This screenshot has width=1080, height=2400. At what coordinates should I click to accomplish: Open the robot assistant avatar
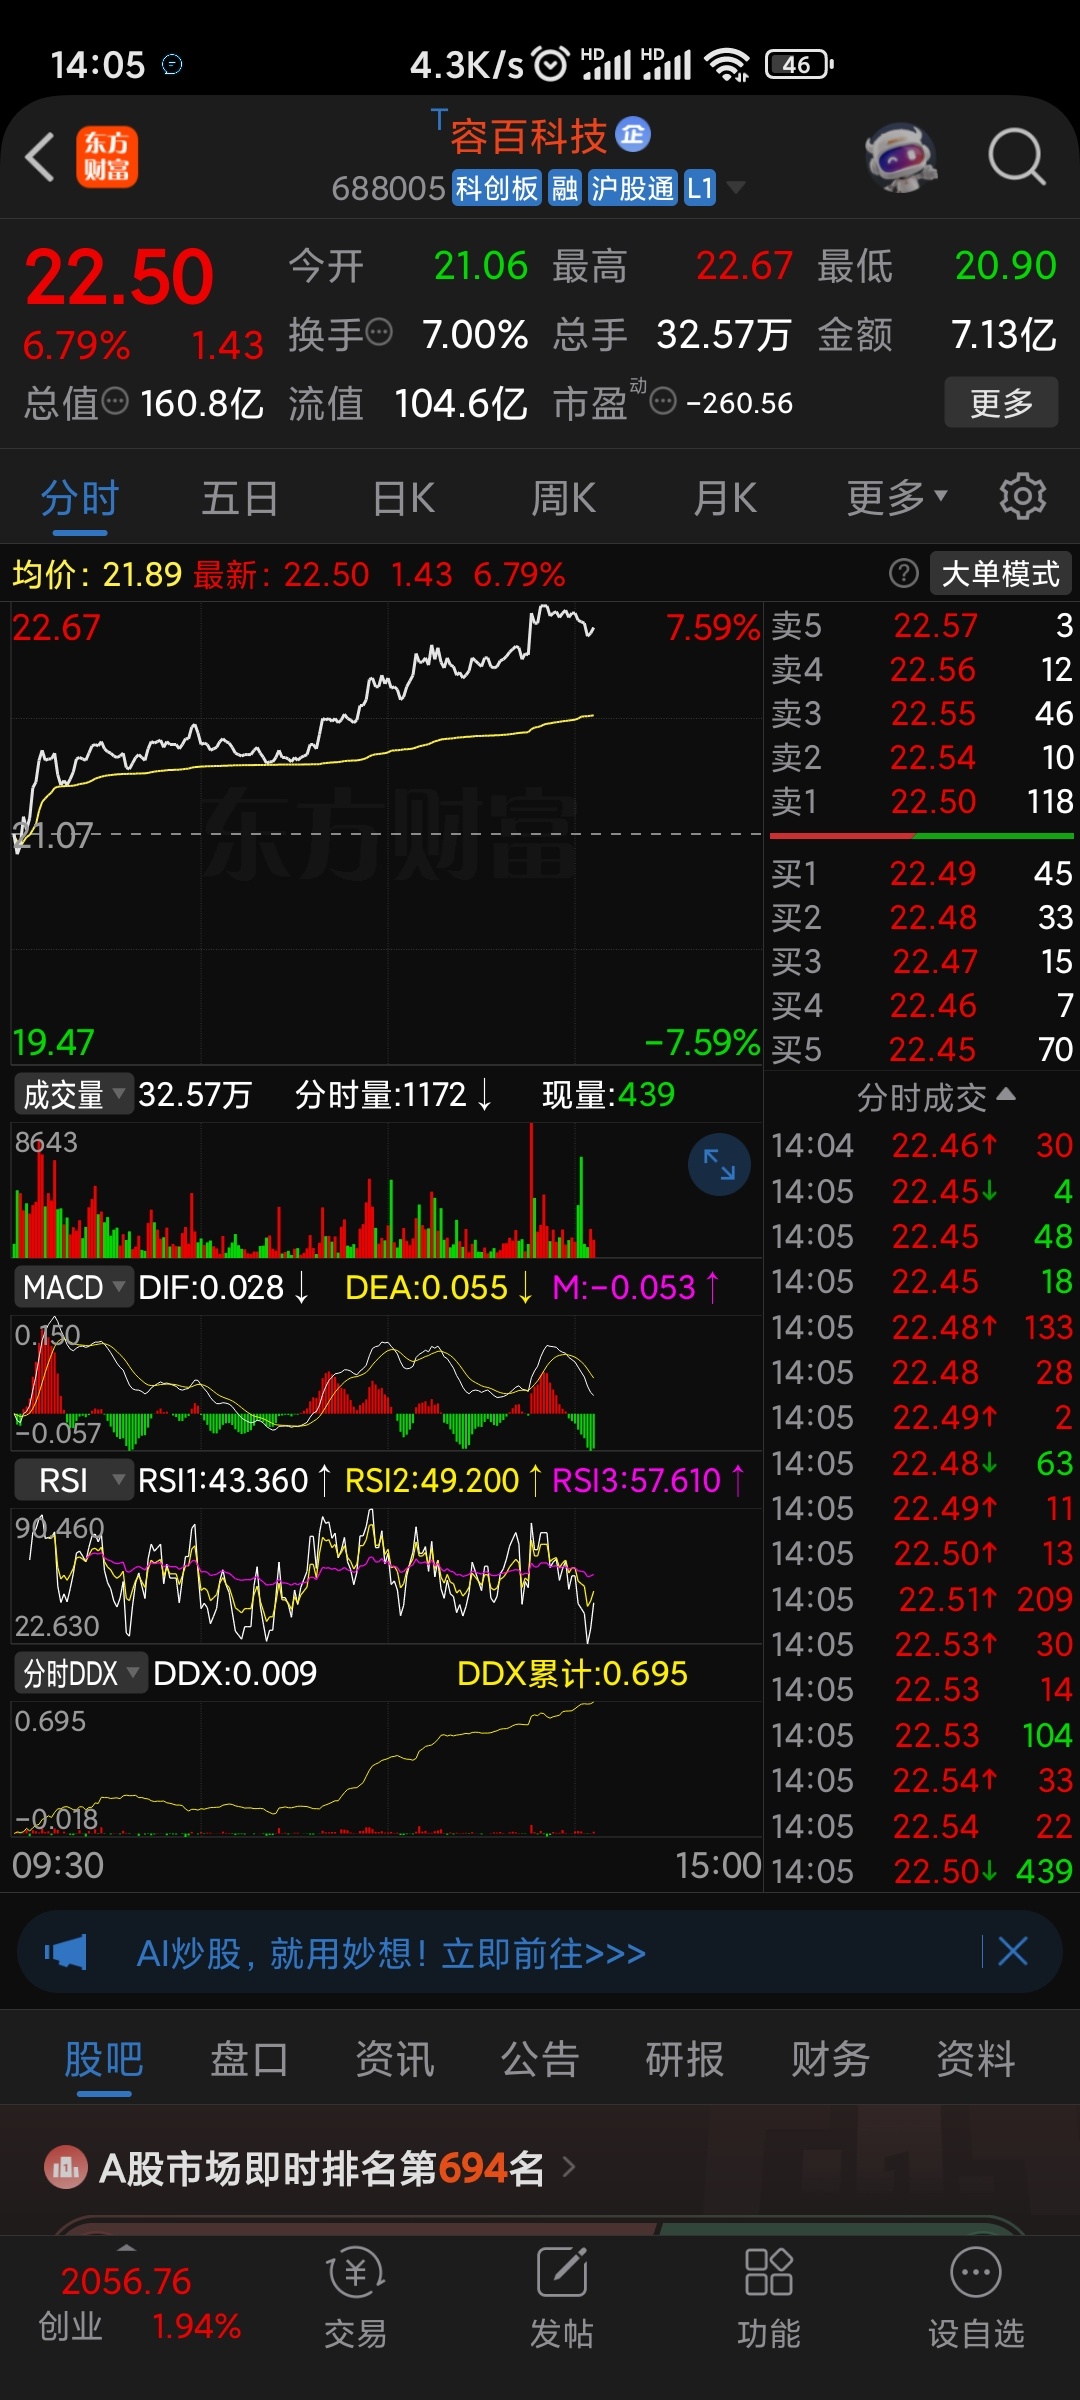pyautogui.click(x=900, y=157)
